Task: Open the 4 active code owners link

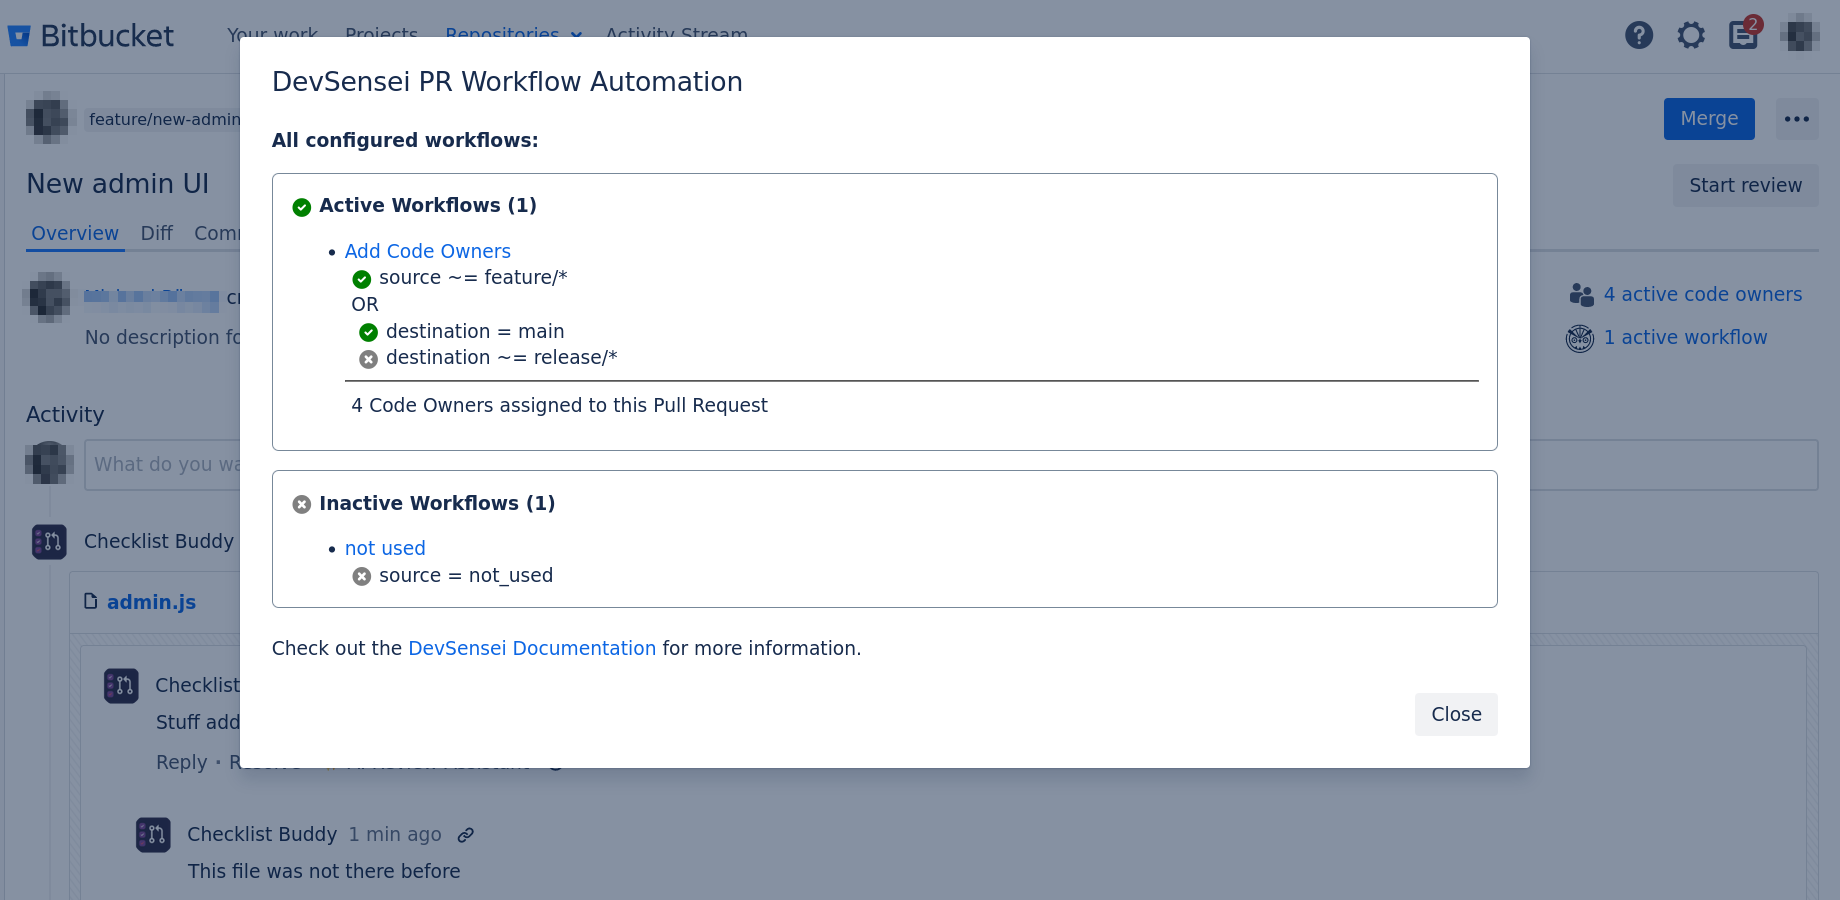Action: coord(1703,294)
